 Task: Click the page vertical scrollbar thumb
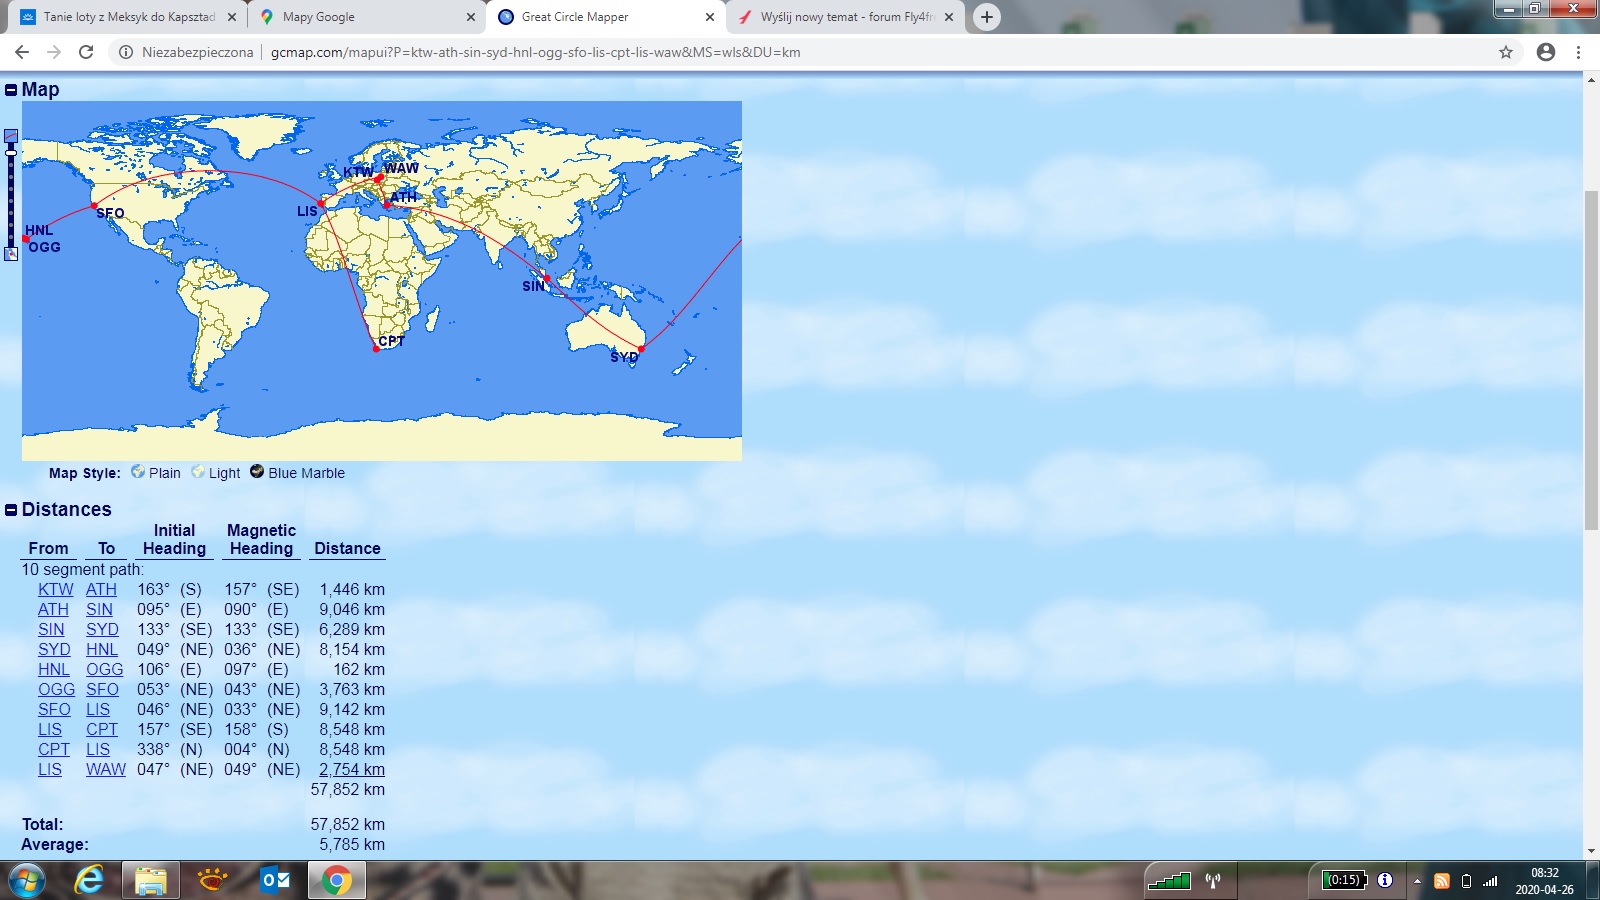1591,360
